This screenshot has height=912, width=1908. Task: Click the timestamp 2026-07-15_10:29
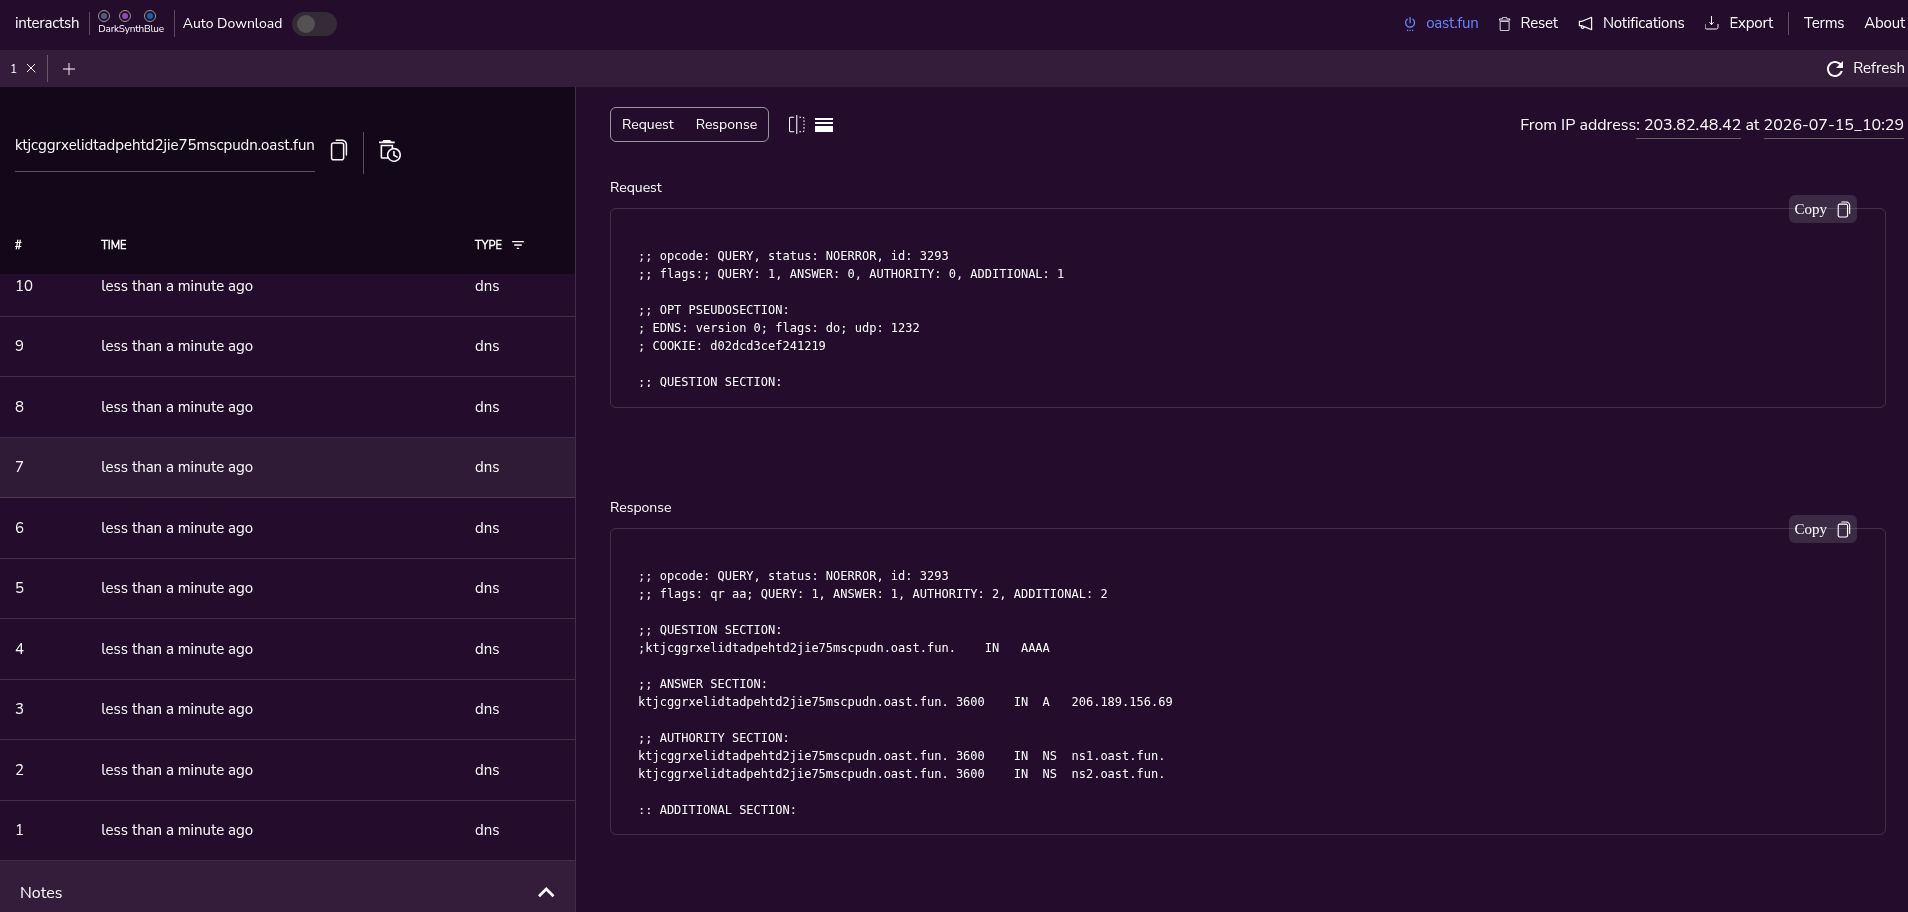(x=1833, y=125)
